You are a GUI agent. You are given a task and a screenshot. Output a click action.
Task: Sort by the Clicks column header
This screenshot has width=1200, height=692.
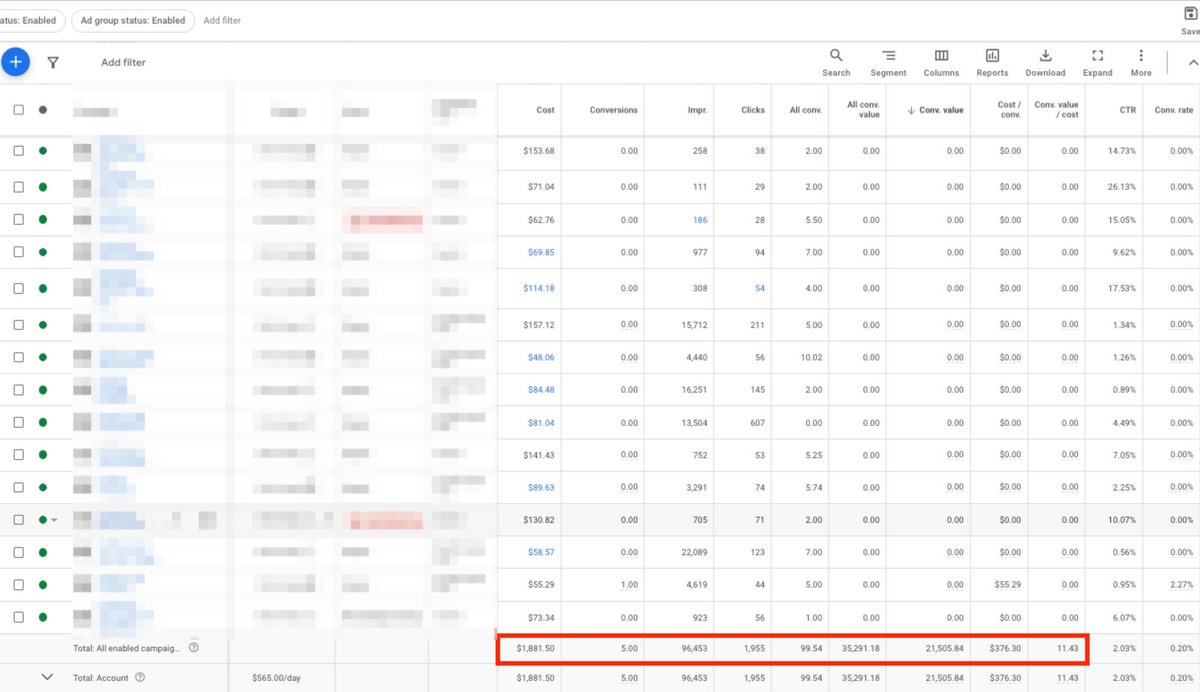(753, 110)
